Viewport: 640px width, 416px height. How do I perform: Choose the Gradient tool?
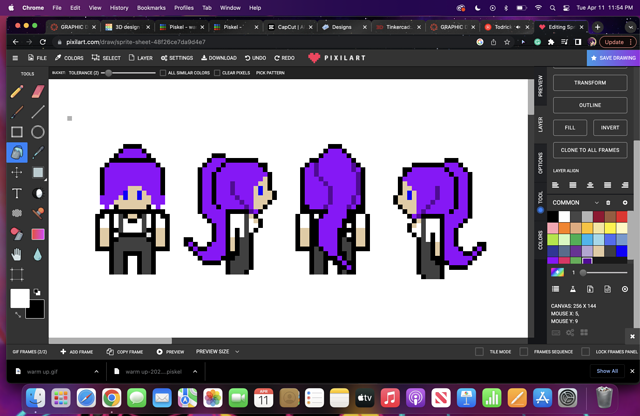coord(38,234)
